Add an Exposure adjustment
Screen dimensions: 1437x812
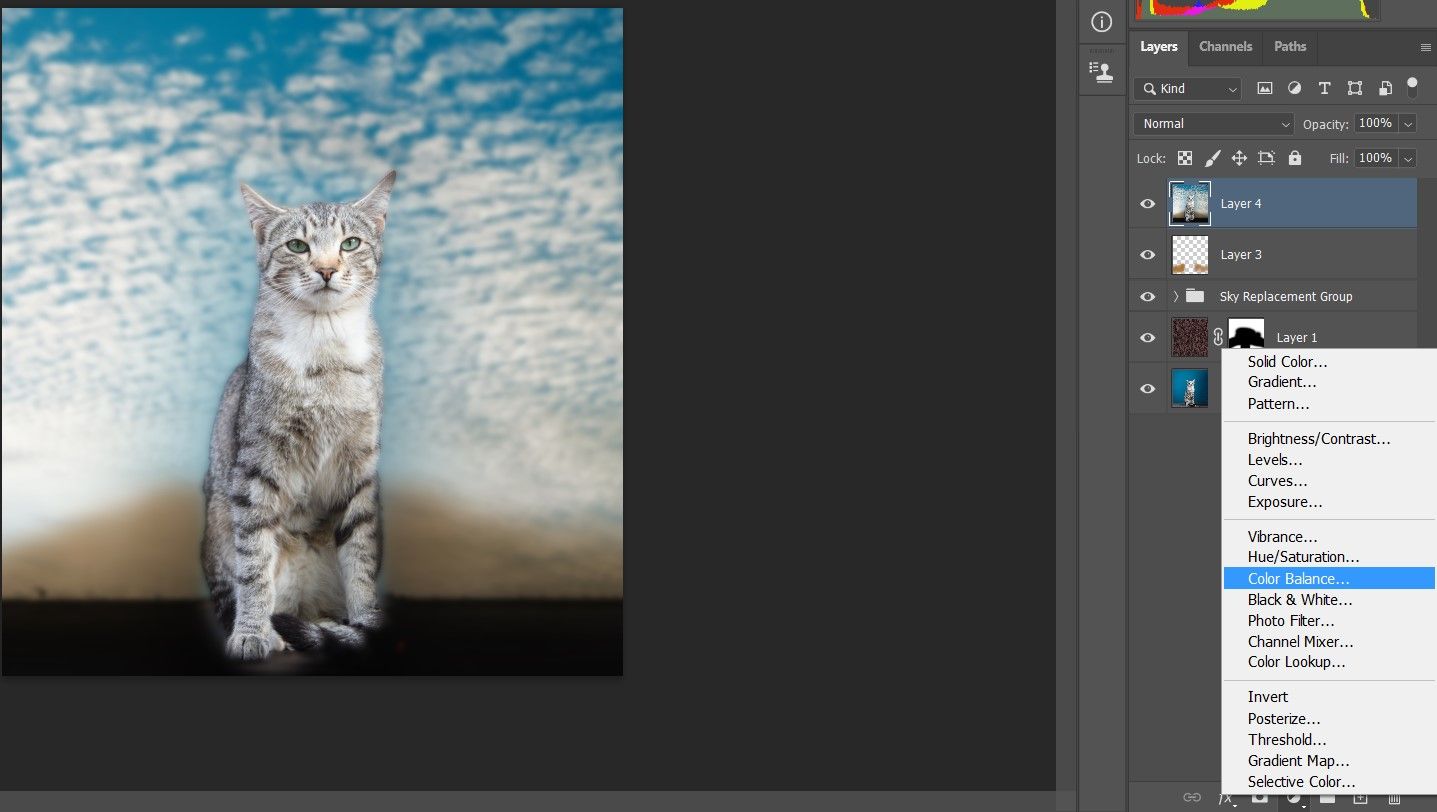click(x=1329, y=502)
